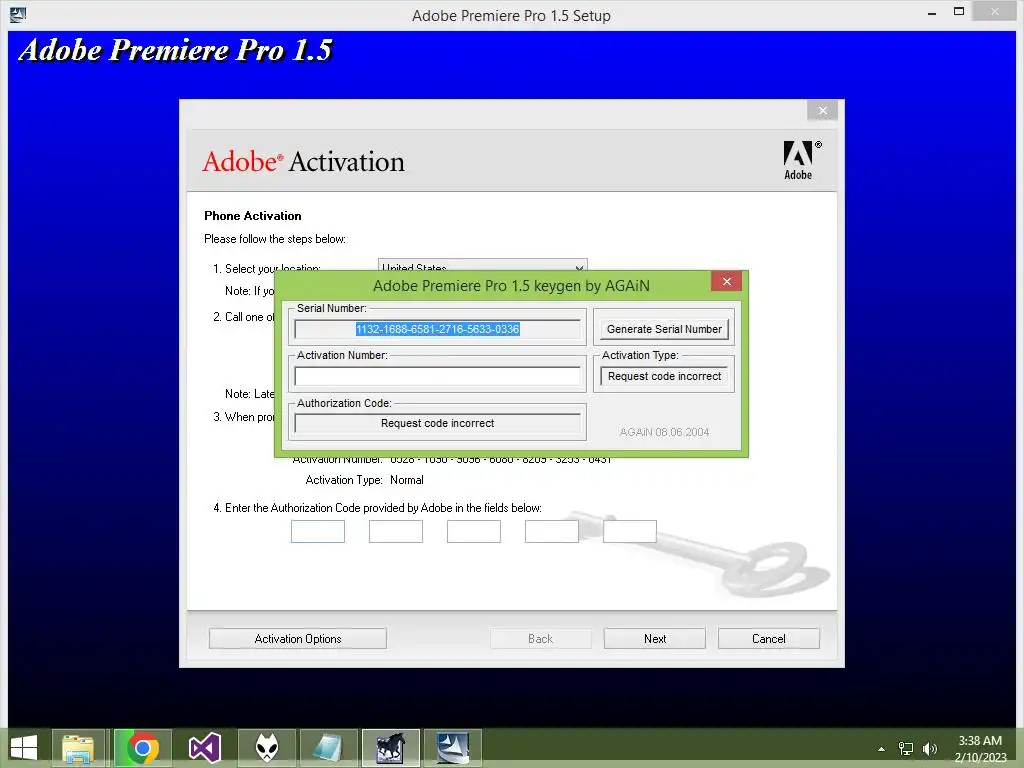Switch to the alien-head taskbar app
The image size is (1024, 768).
coord(266,748)
